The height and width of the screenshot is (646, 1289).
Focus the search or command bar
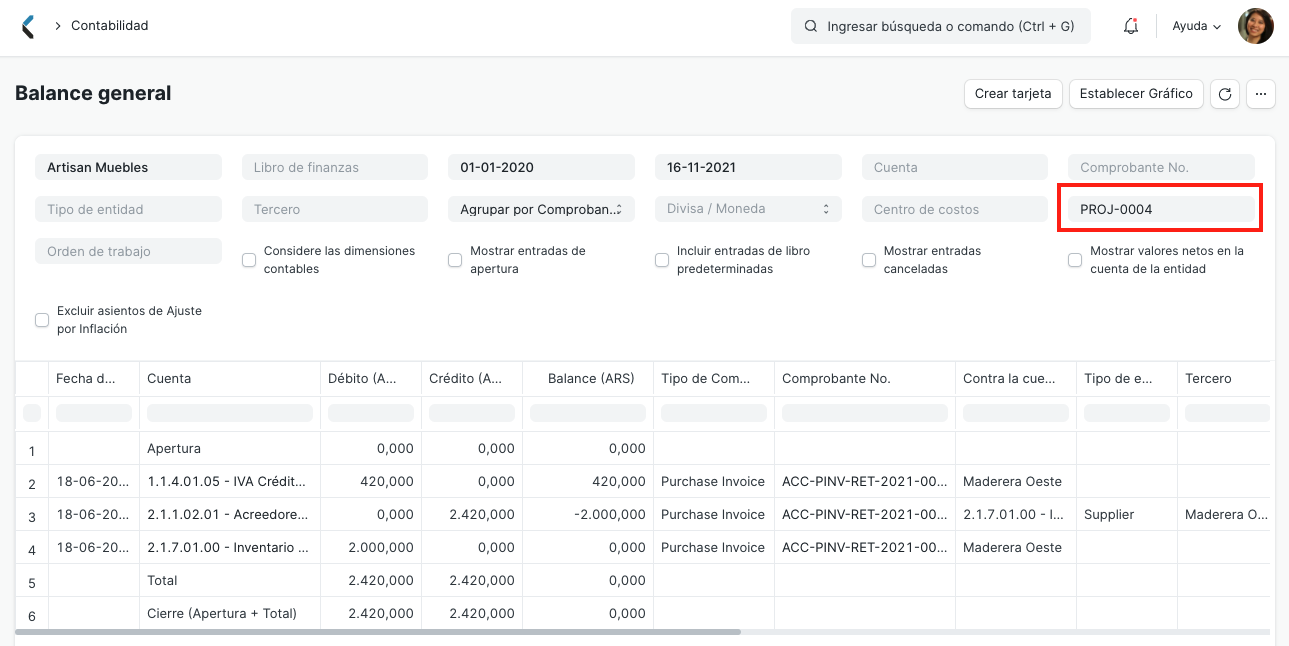[x=941, y=26]
